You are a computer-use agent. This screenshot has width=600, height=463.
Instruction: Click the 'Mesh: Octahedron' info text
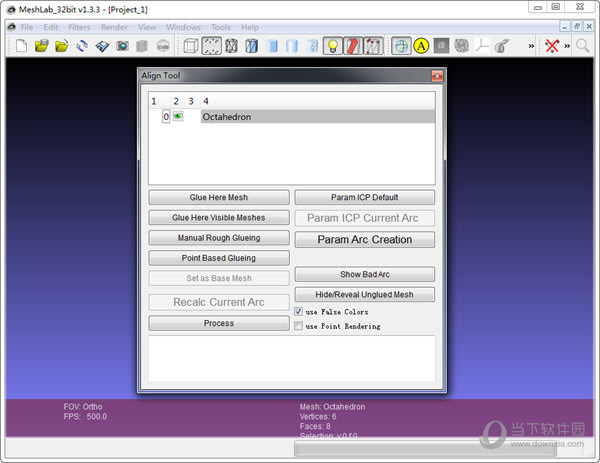pos(333,407)
